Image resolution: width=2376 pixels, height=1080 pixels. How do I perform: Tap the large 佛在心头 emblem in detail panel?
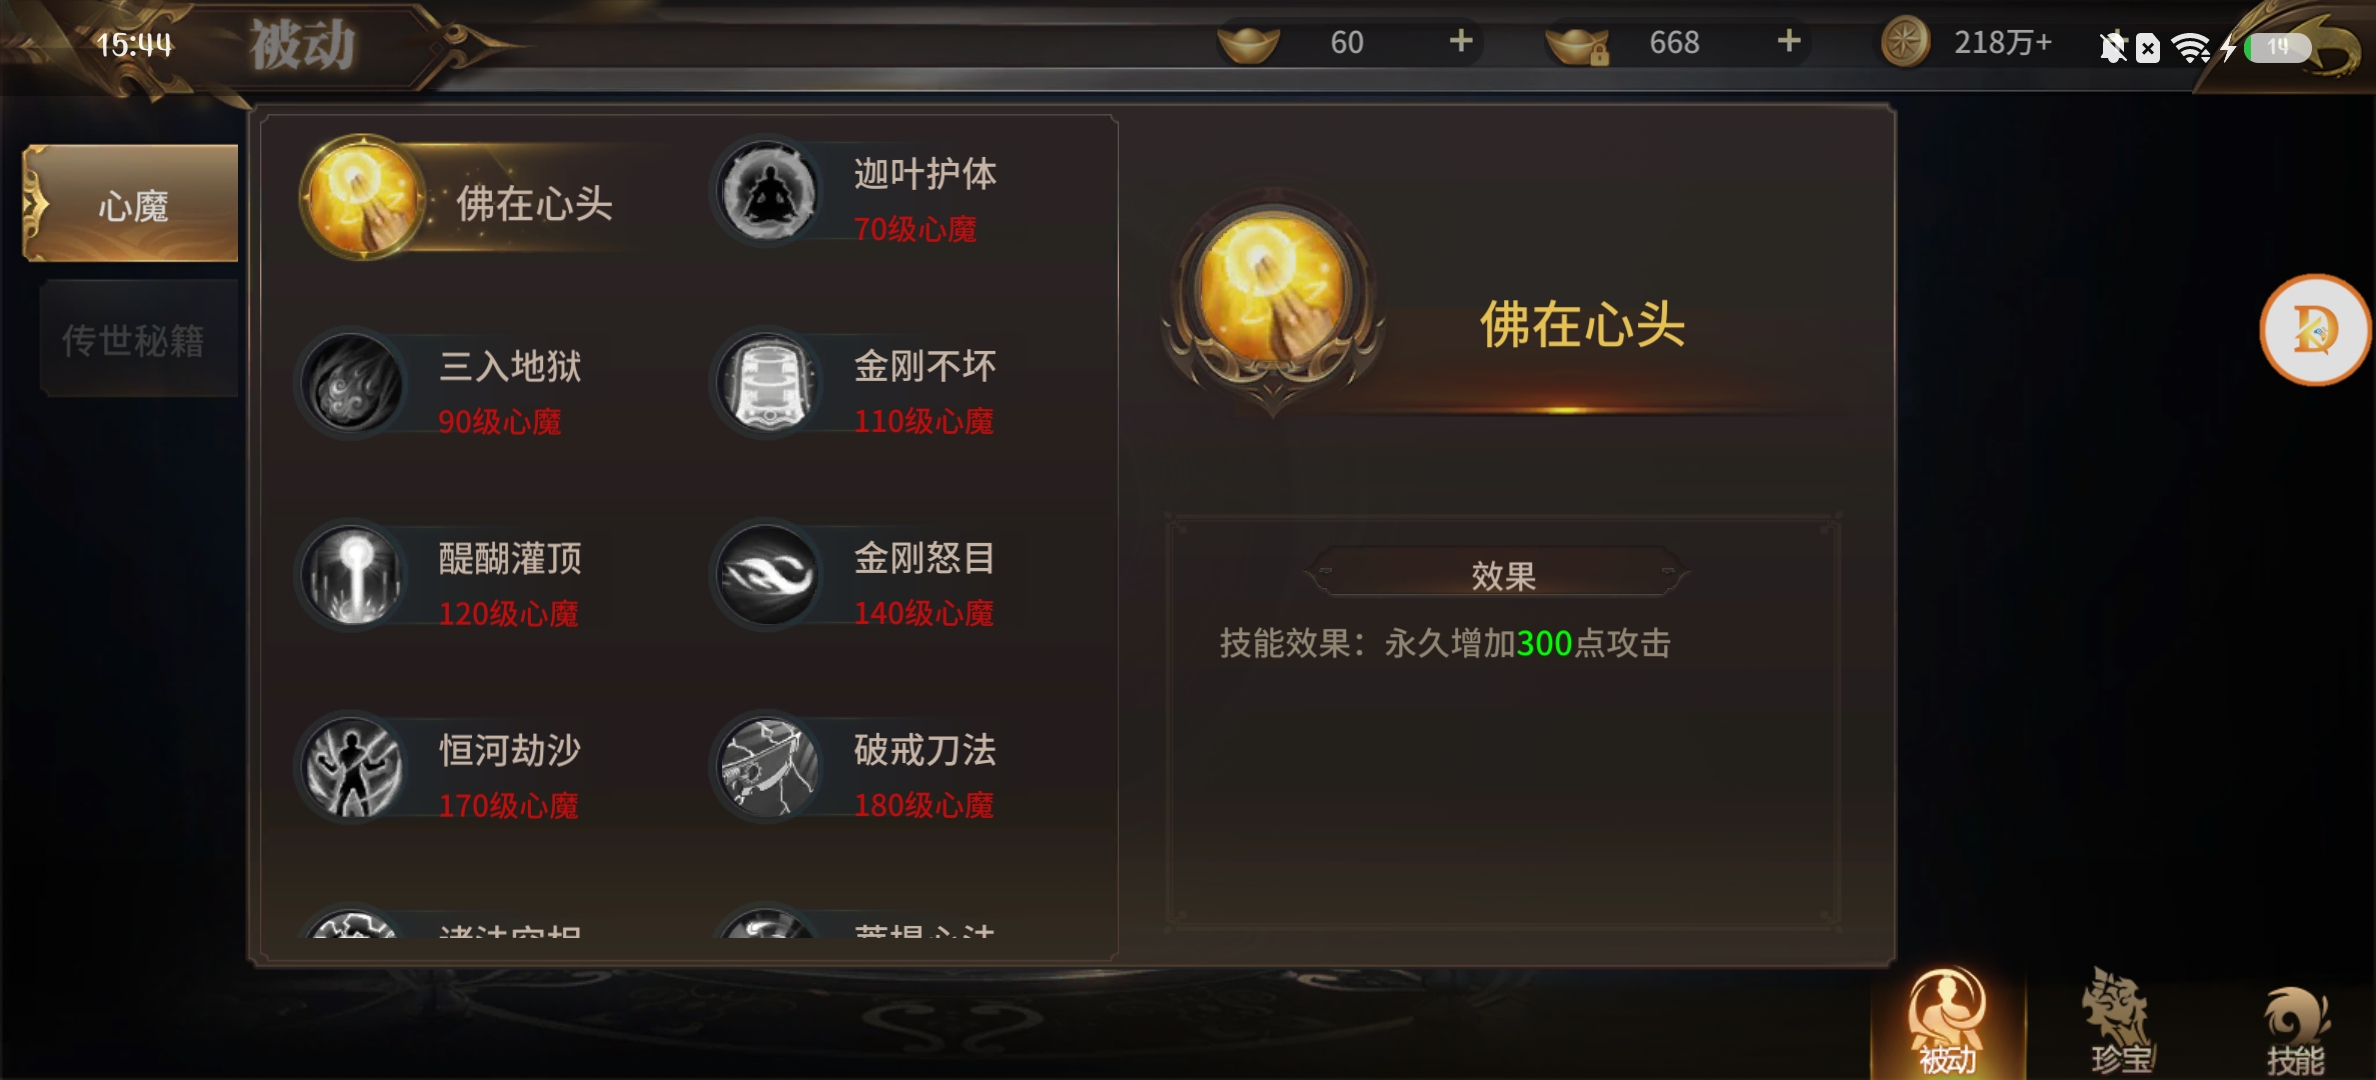(x=1272, y=297)
